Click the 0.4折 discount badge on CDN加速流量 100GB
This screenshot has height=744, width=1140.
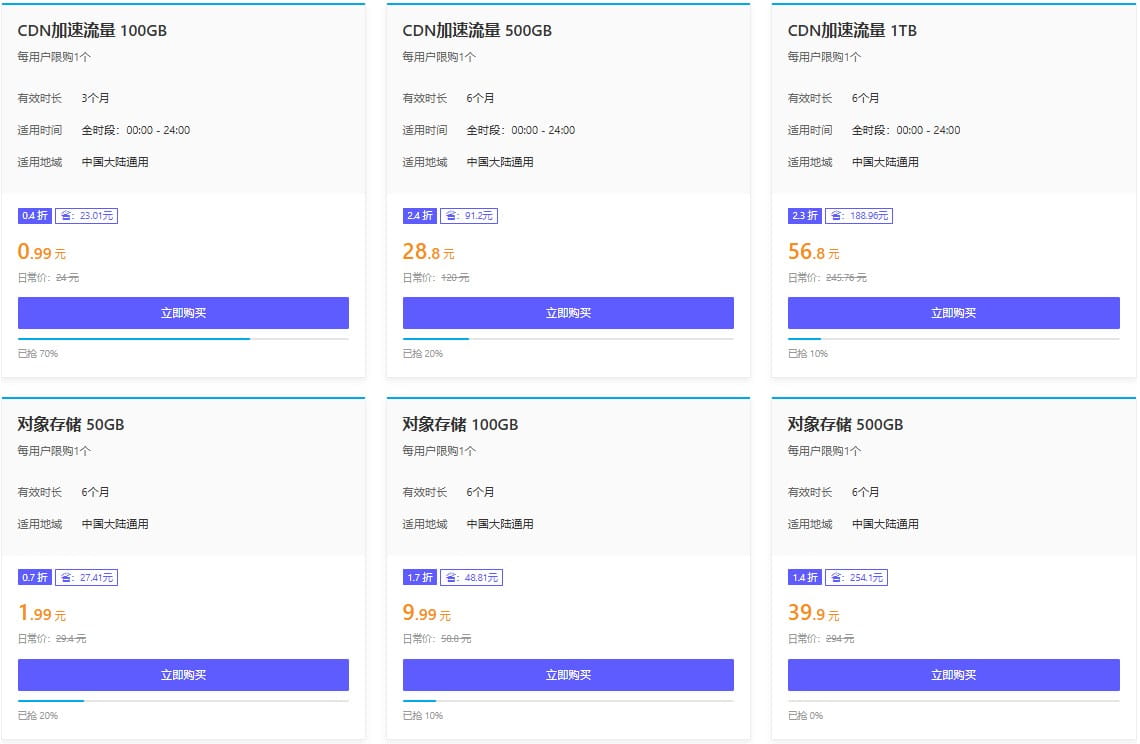32,215
